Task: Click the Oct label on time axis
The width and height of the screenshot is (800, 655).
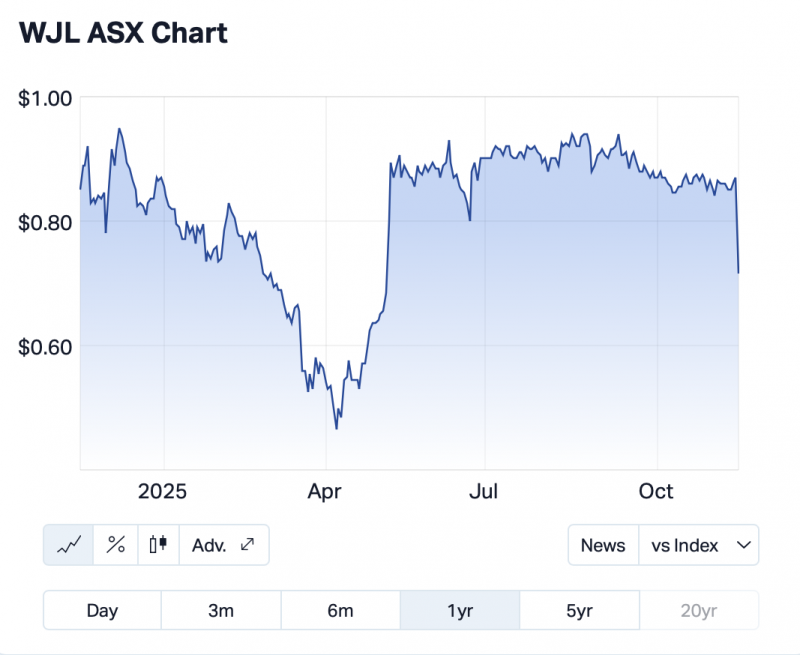Action: [x=656, y=491]
